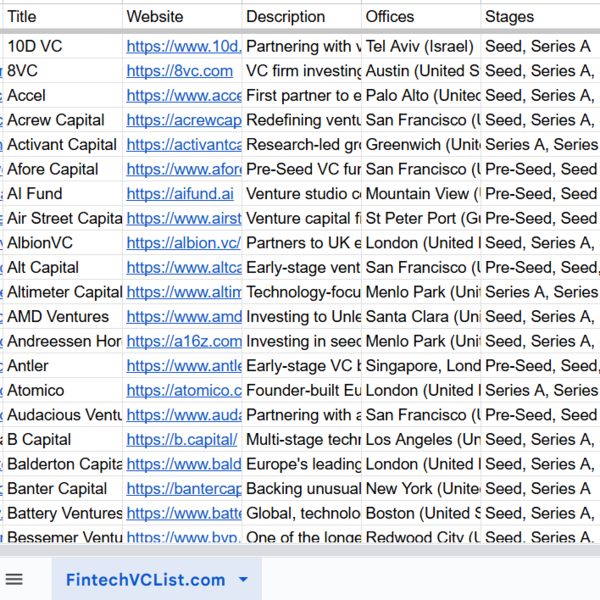
Task: Open the https://8vc.com link
Action: (x=179, y=71)
